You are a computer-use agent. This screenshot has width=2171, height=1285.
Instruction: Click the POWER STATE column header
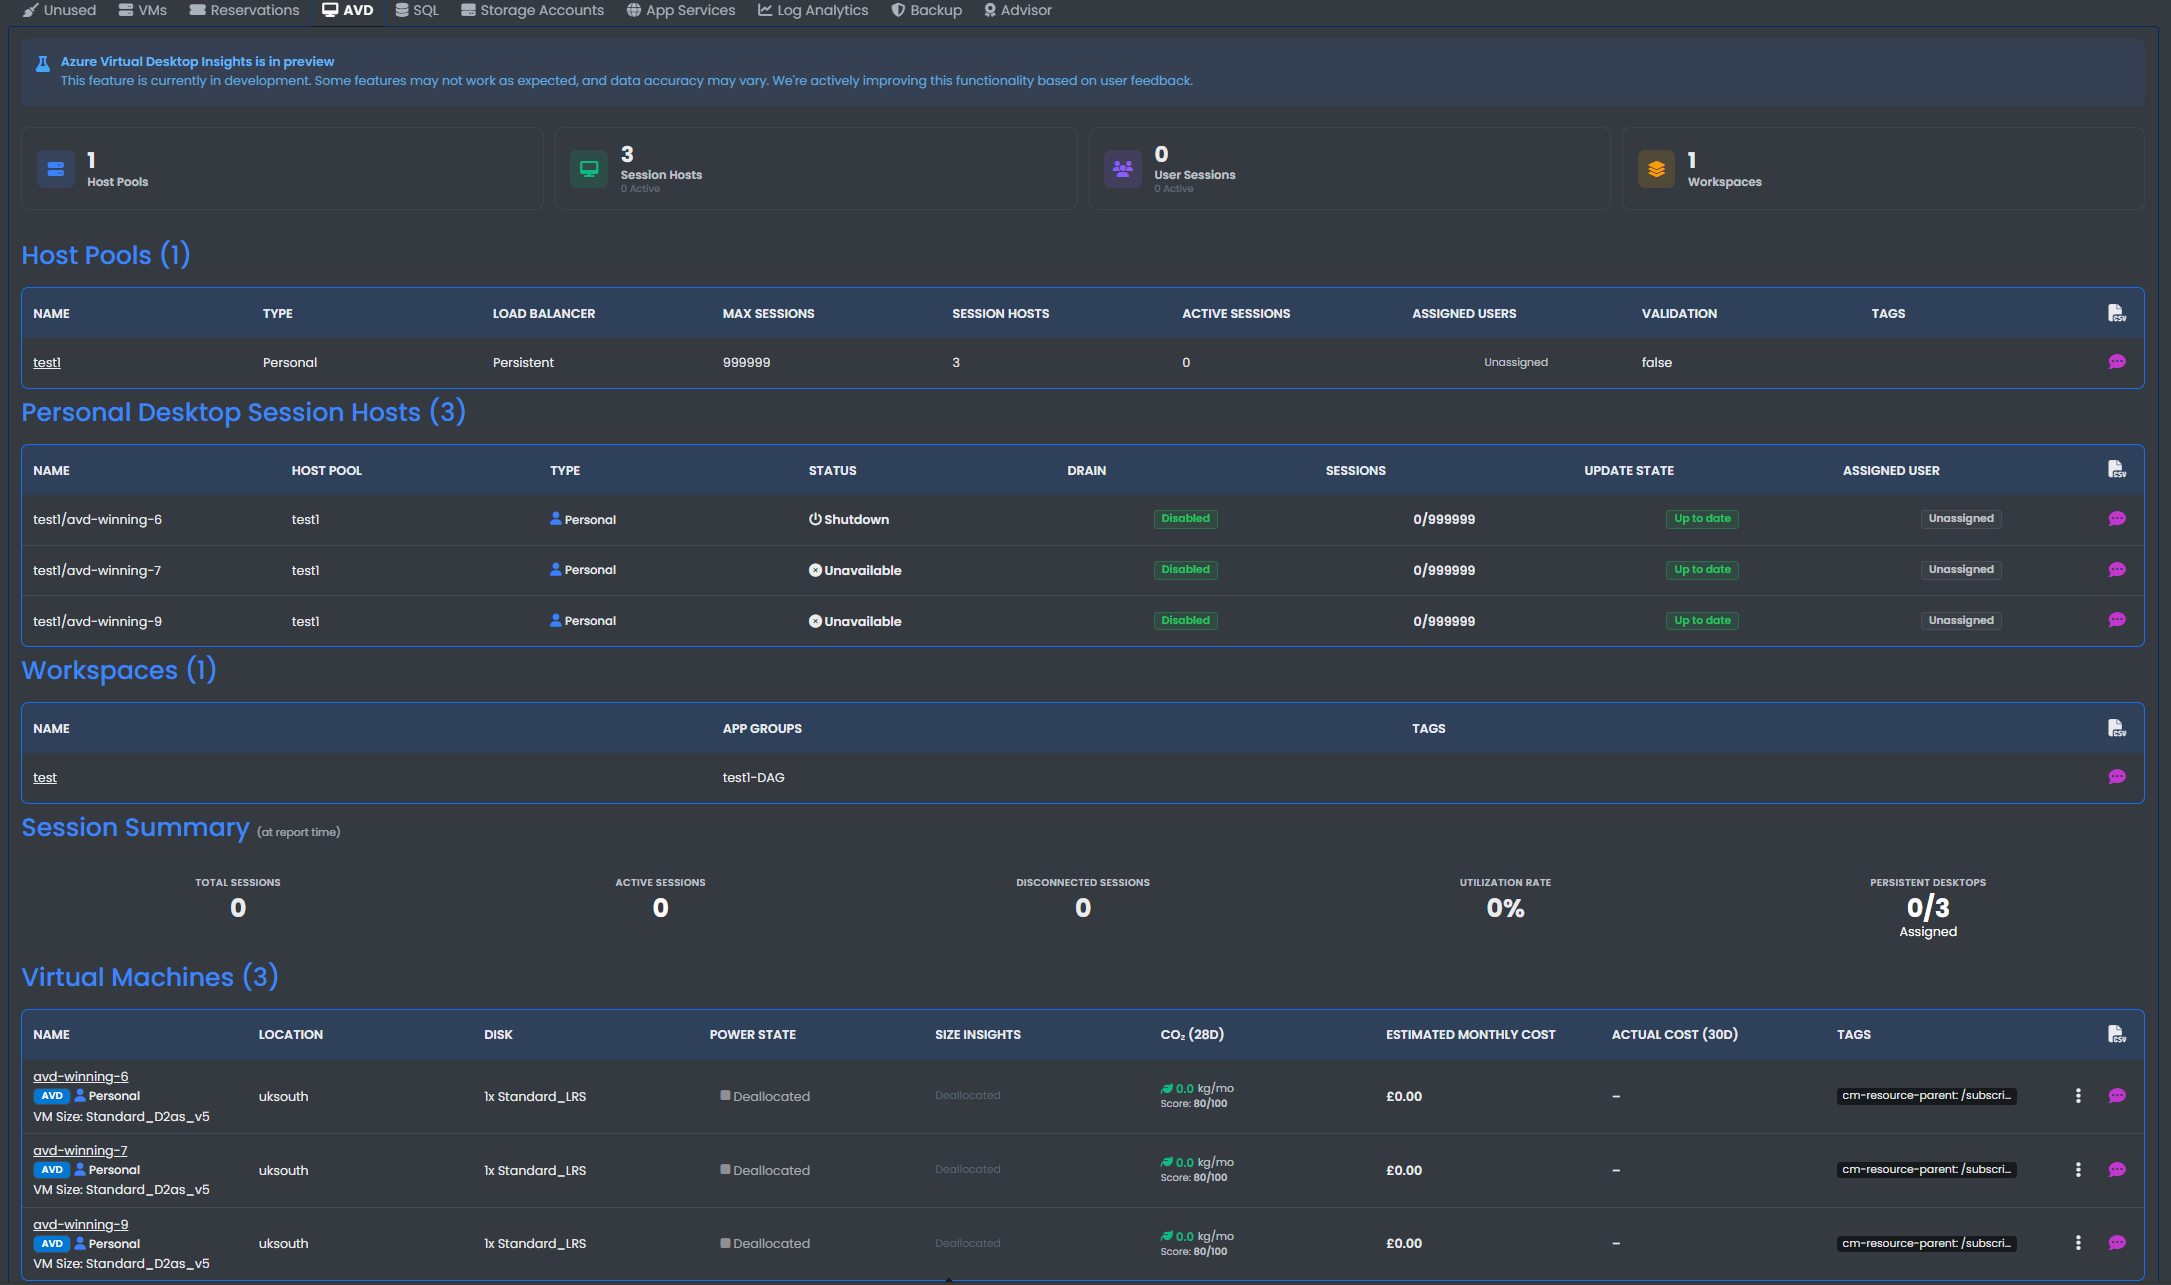click(x=752, y=1034)
